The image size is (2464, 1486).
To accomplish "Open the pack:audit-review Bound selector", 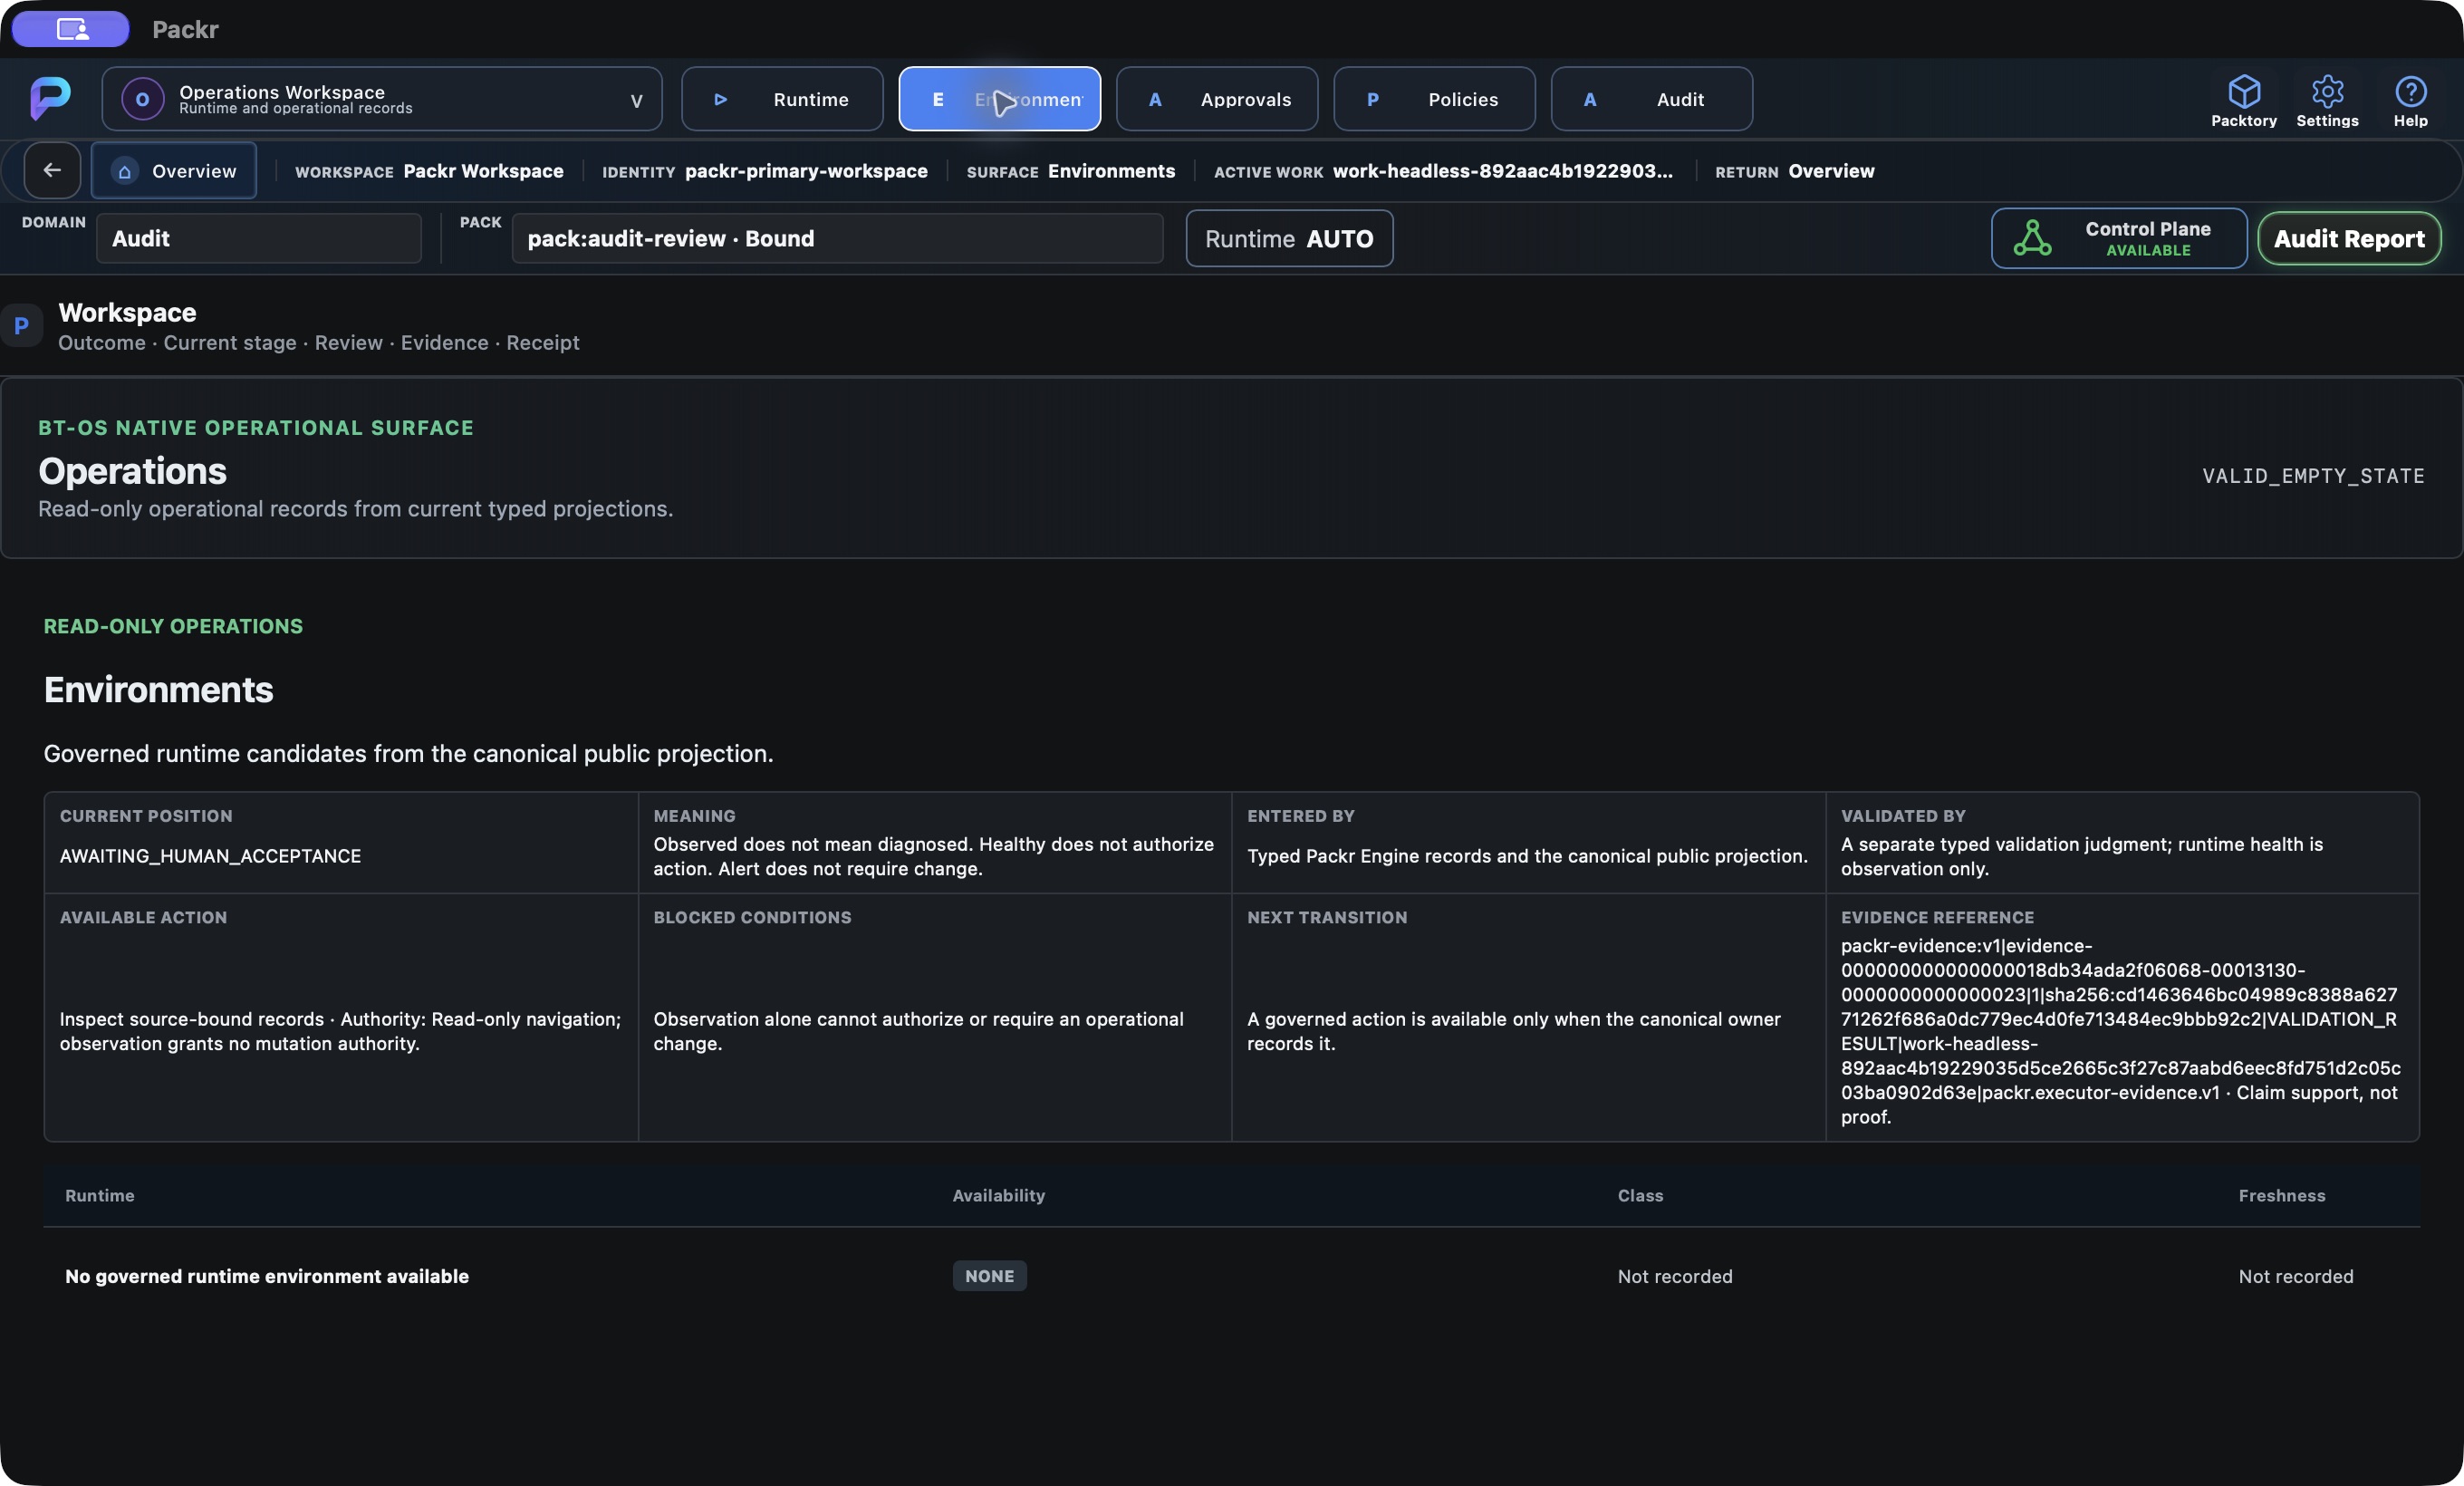I will click(x=837, y=238).
